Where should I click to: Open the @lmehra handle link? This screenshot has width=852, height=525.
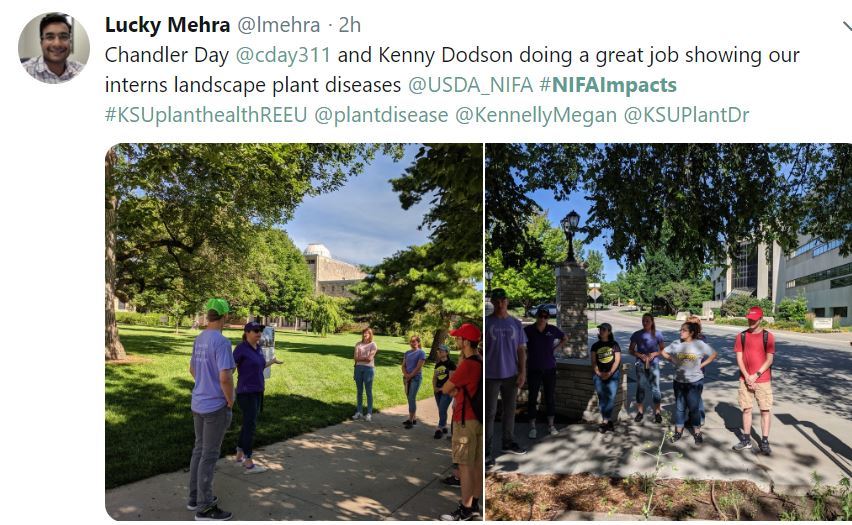pyautogui.click(x=278, y=25)
